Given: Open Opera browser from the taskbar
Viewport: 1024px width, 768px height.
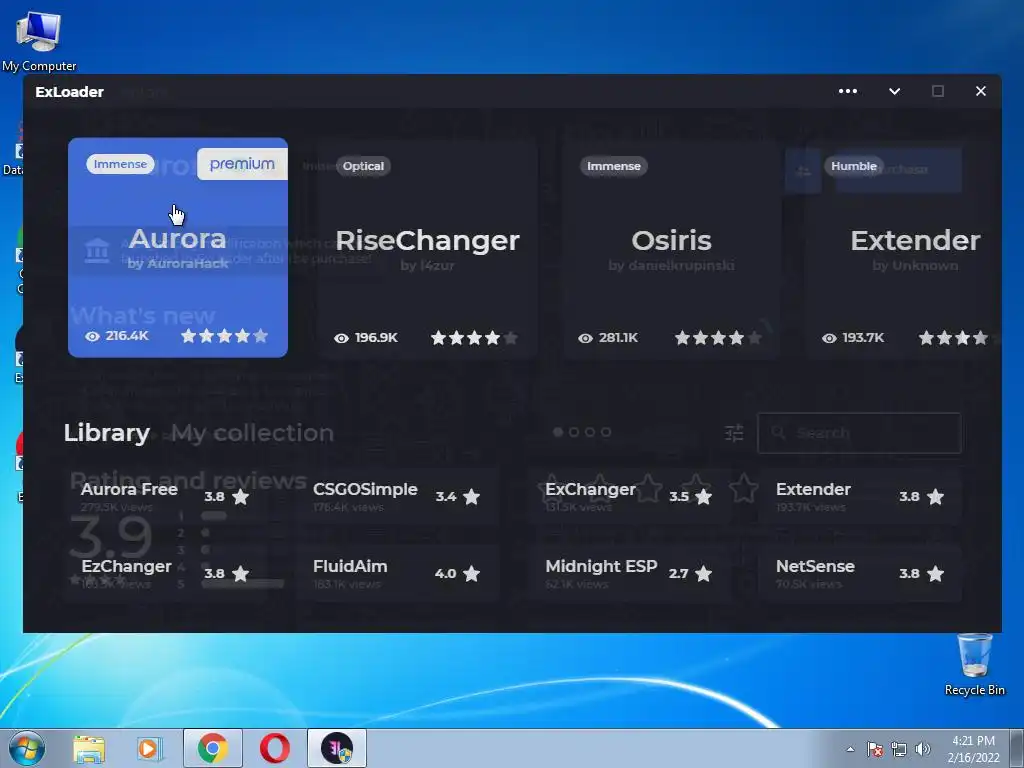Looking at the screenshot, I should point(275,748).
